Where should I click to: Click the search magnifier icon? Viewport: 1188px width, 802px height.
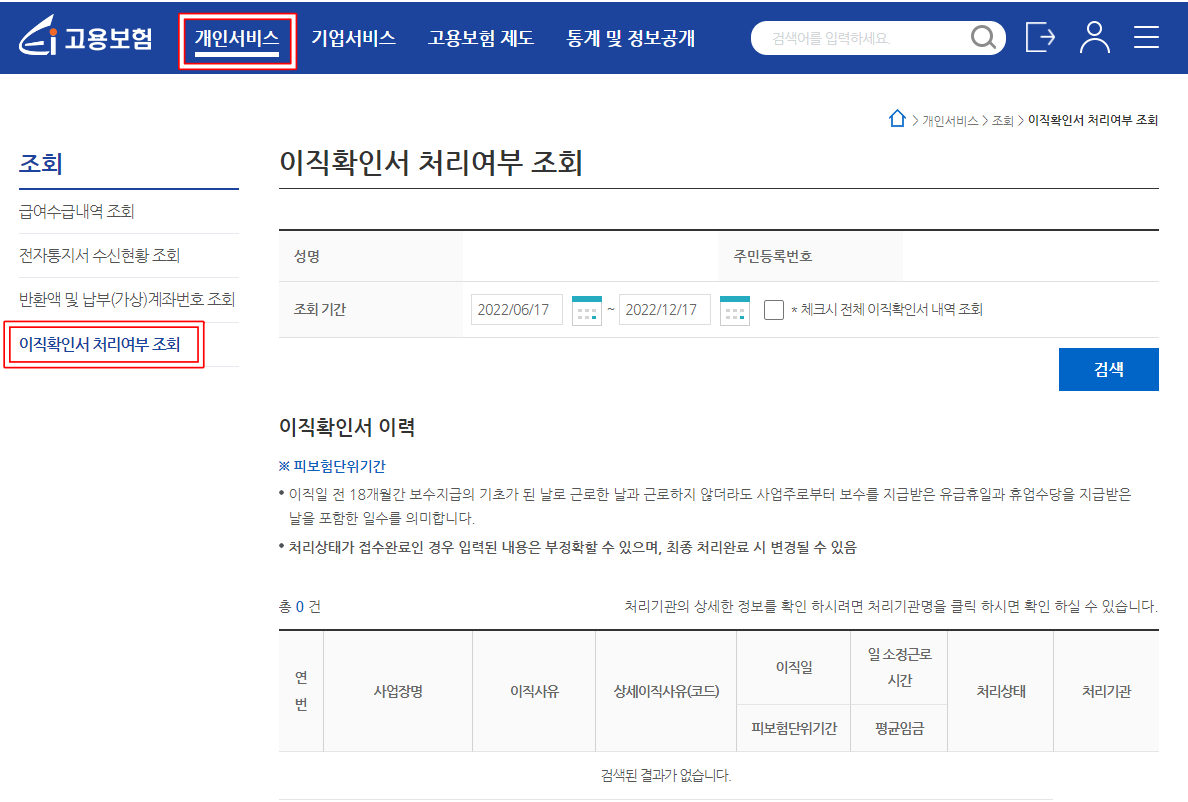[x=982, y=37]
